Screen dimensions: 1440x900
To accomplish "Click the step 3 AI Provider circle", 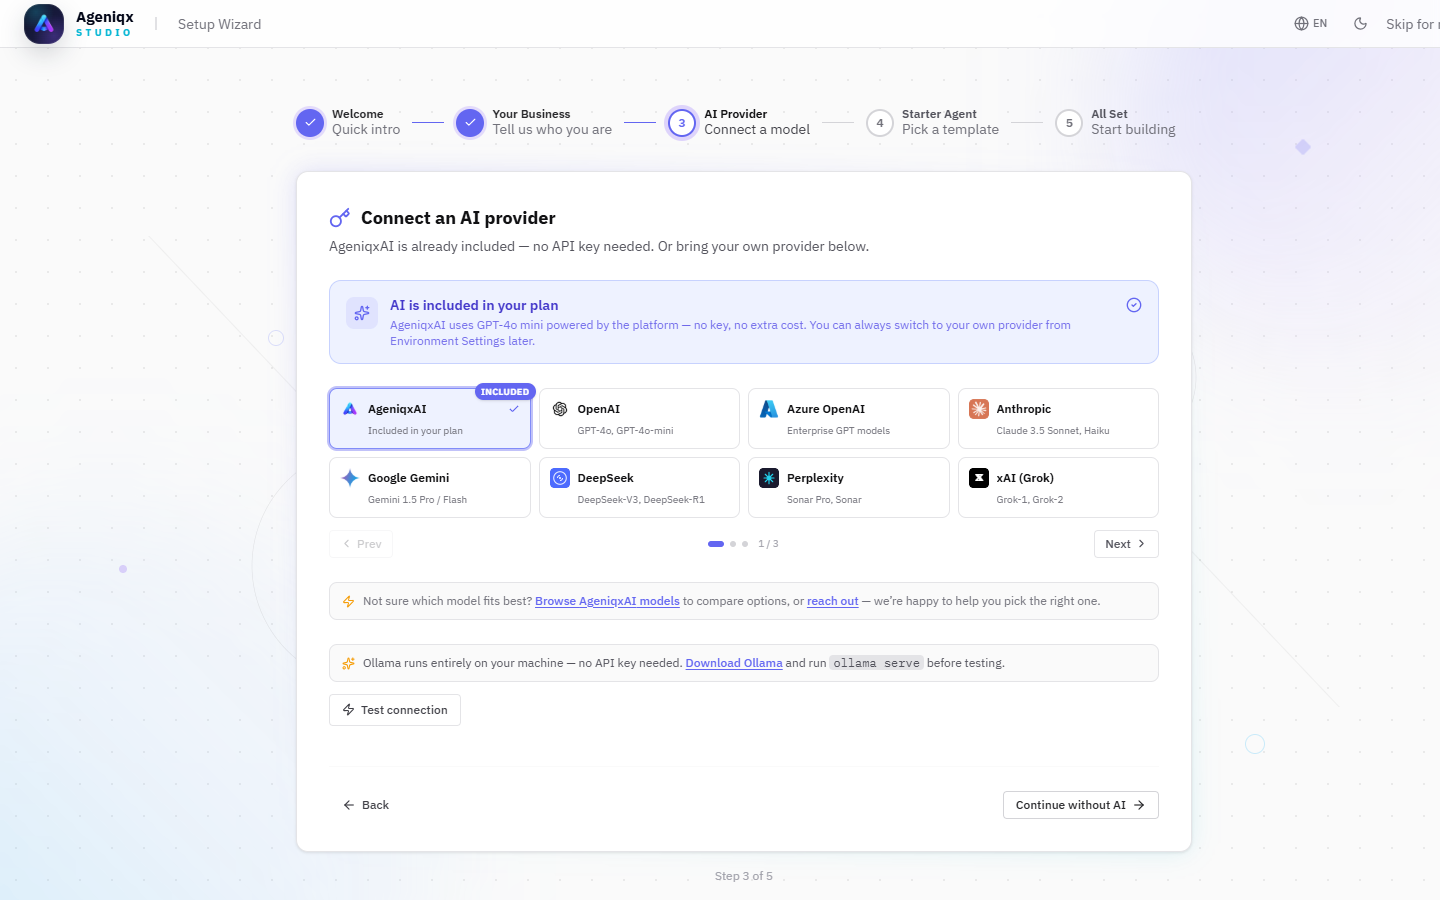I will [x=682, y=123].
